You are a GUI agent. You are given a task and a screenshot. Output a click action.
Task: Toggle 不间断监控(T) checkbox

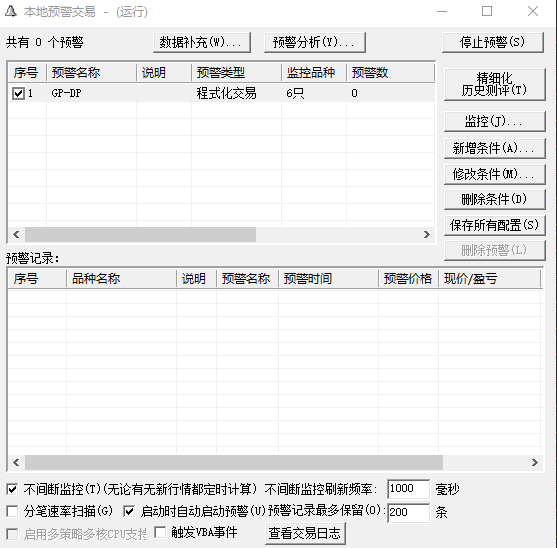(12, 489)
